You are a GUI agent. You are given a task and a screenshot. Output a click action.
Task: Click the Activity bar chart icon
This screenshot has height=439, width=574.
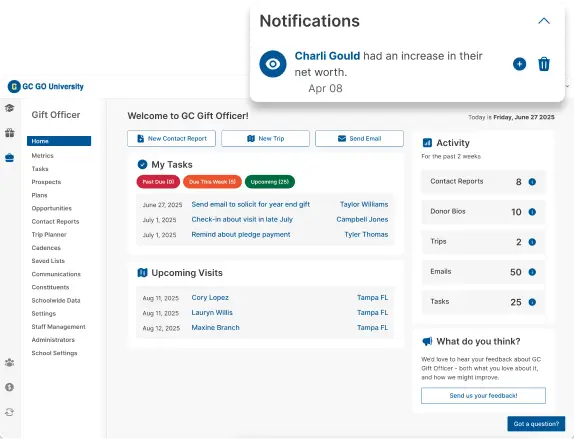coord(427,142)
